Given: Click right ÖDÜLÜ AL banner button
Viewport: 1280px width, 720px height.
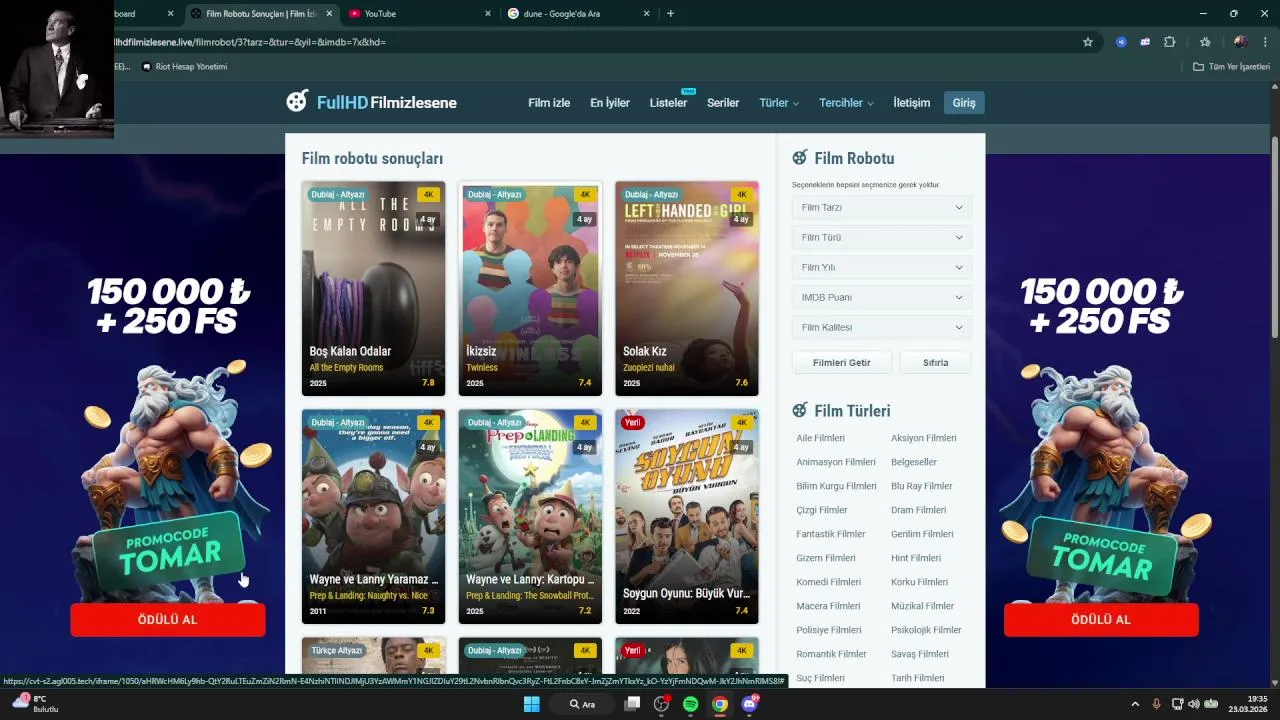Looking at the screenshot, I should (x=1101, y=620).
